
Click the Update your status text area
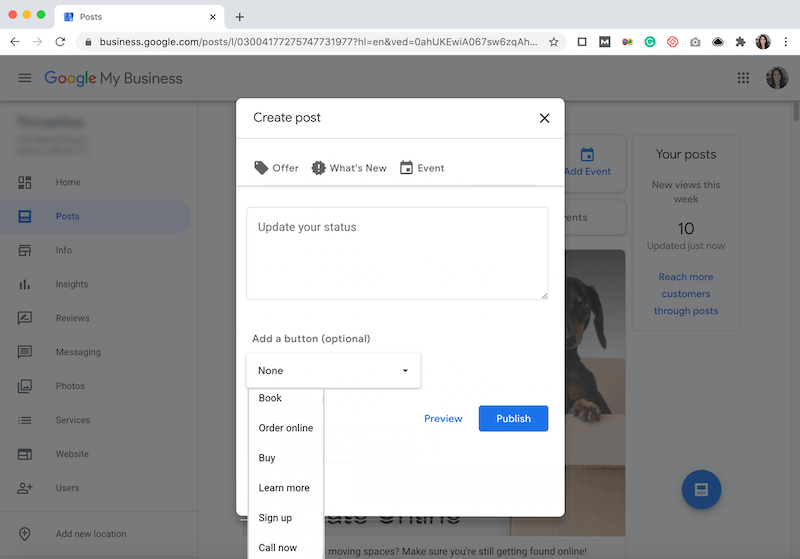tap(397, 253)
